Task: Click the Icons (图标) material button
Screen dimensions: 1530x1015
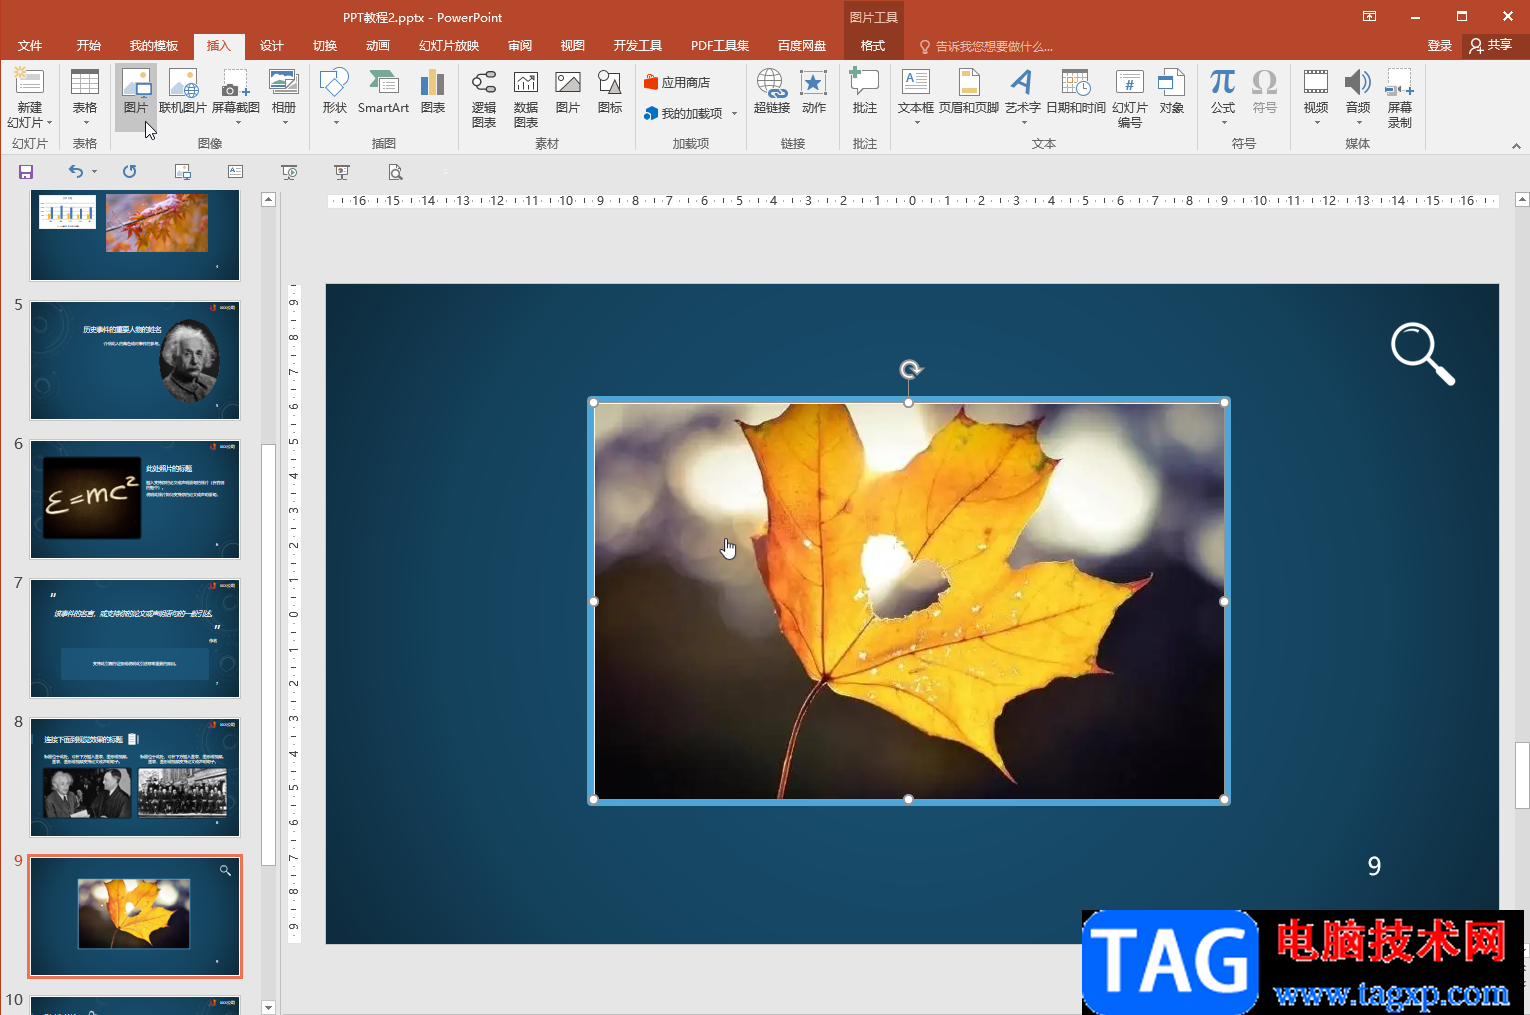Action: [x=610, y=91]
